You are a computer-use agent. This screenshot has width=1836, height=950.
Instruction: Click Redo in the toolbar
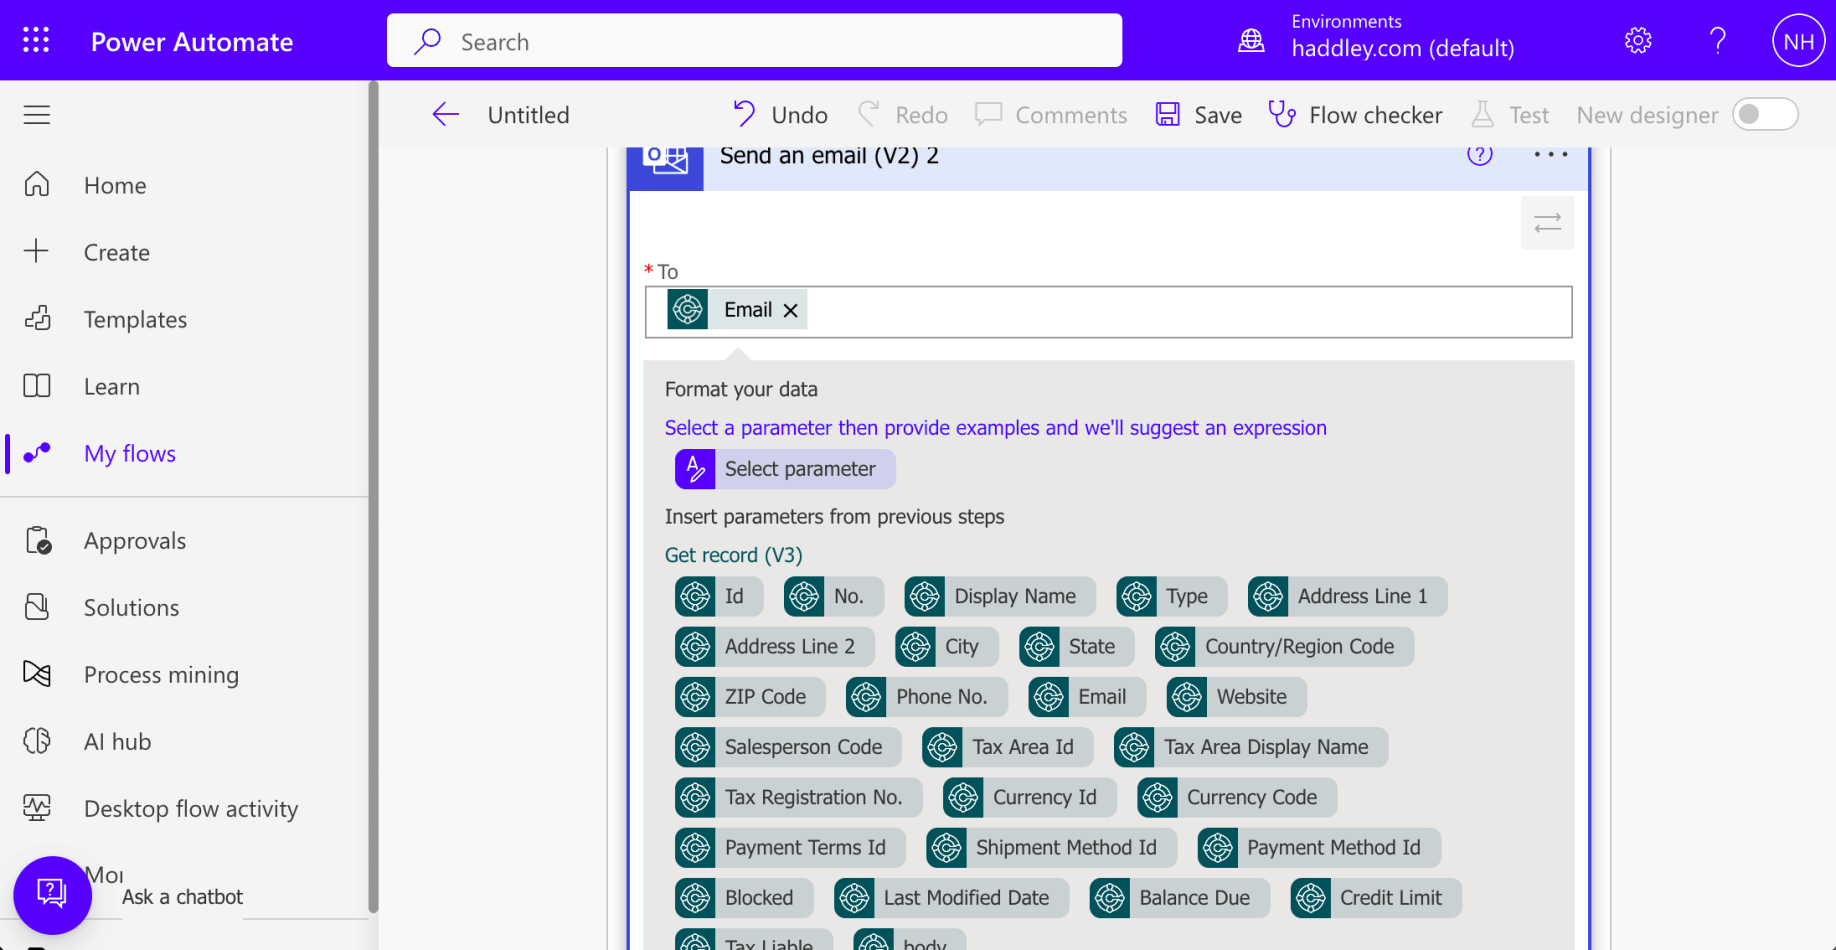click(902, 115)
